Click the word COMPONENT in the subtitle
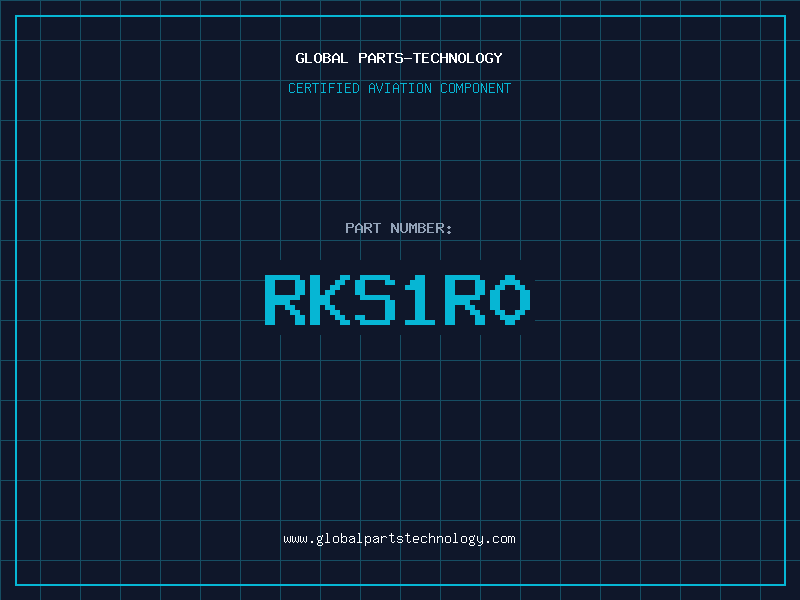The width and height of the screenshot is (800, 600). (475, 88)
